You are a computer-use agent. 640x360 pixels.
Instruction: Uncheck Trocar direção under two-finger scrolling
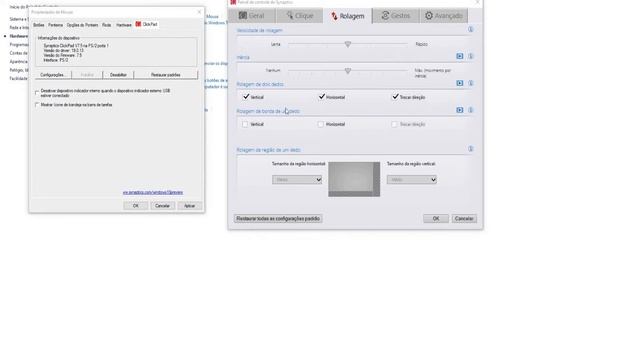coord(395,97)
